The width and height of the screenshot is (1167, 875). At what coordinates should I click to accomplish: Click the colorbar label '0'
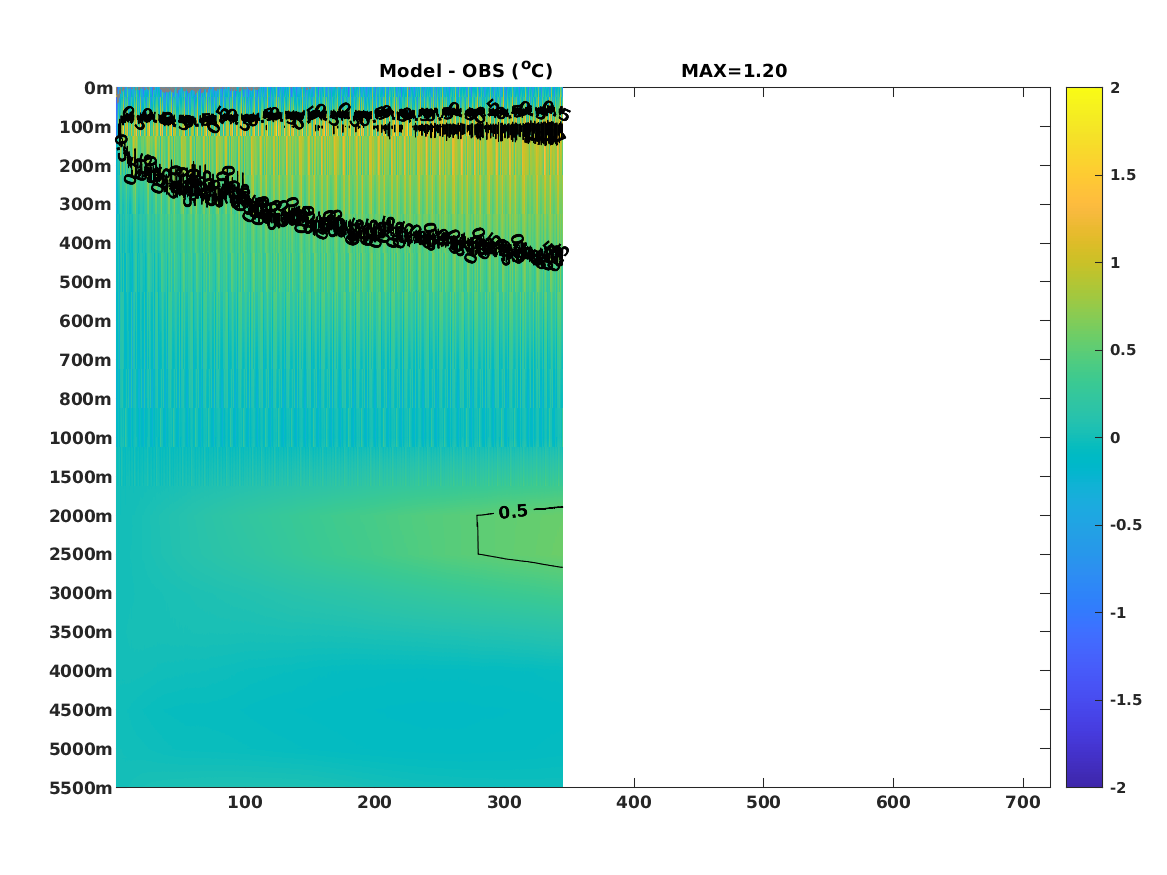point(1115,438)
